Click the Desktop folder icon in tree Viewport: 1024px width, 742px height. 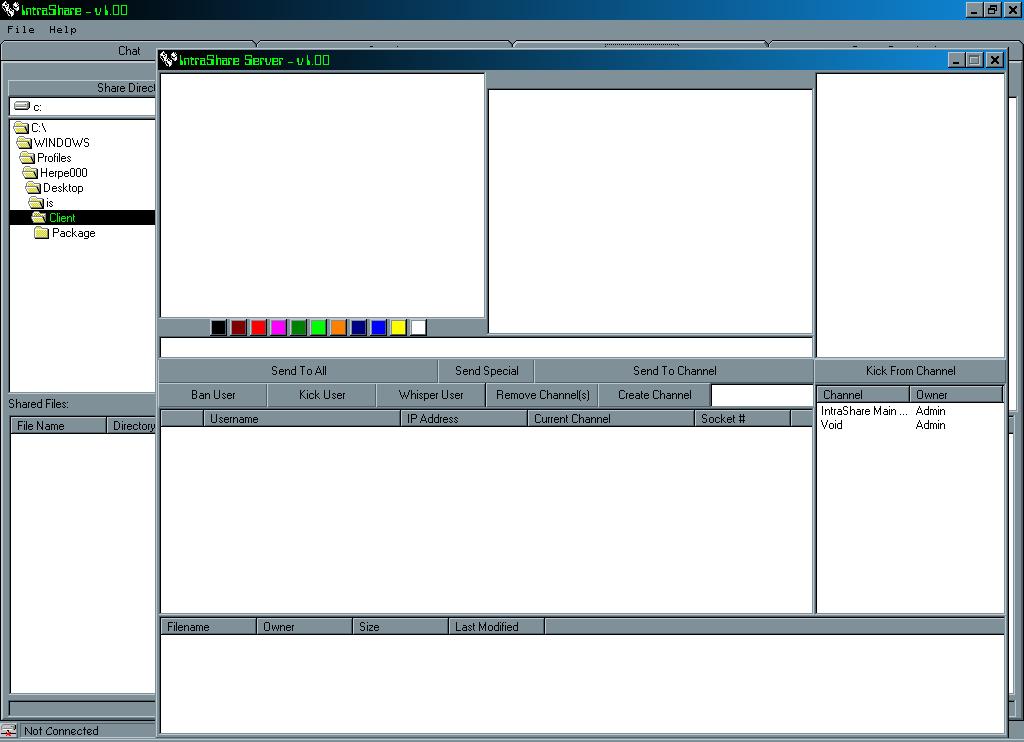point(33,188)
